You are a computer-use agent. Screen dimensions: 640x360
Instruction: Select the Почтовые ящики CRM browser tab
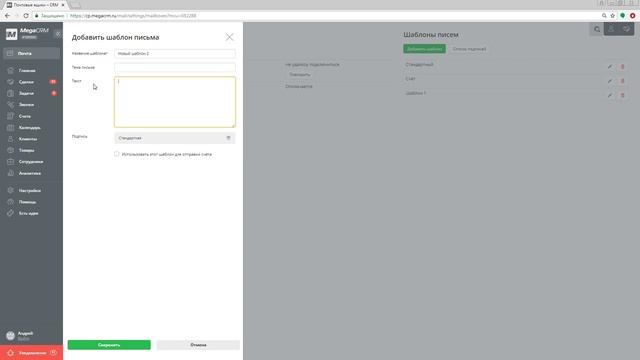tap(36, 5)
